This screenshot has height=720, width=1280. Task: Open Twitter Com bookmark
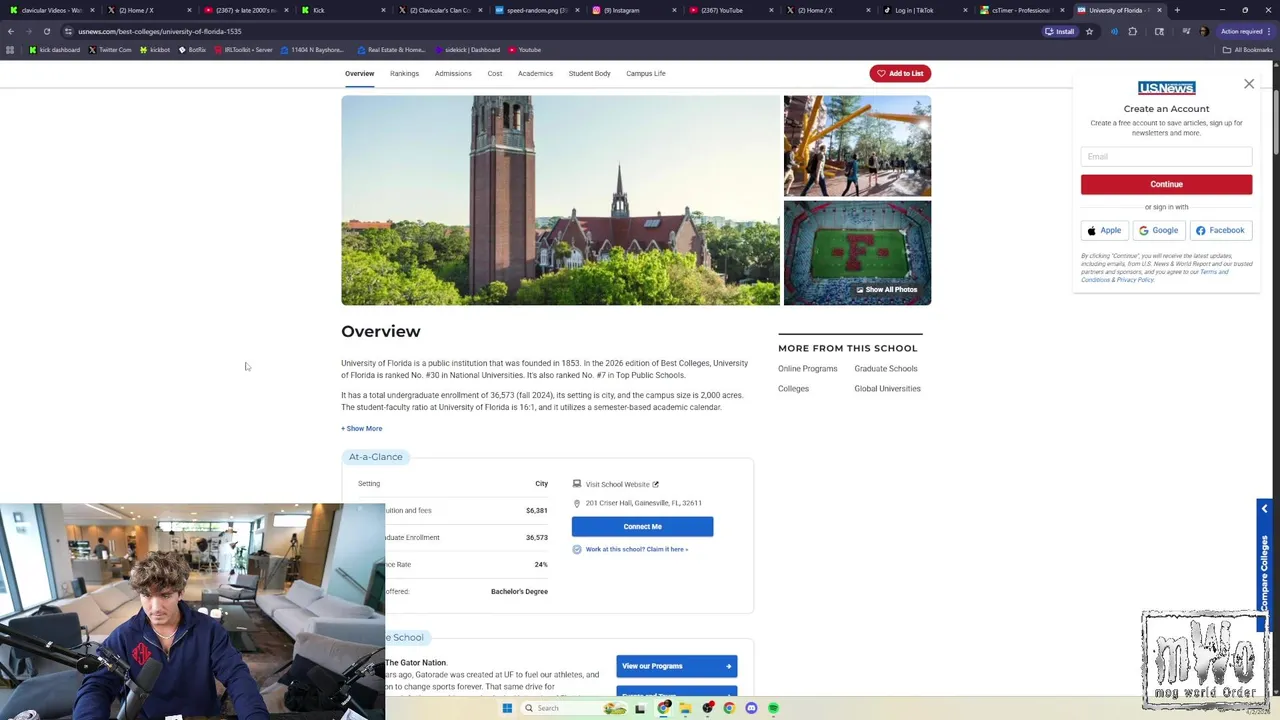click(110, 49)
